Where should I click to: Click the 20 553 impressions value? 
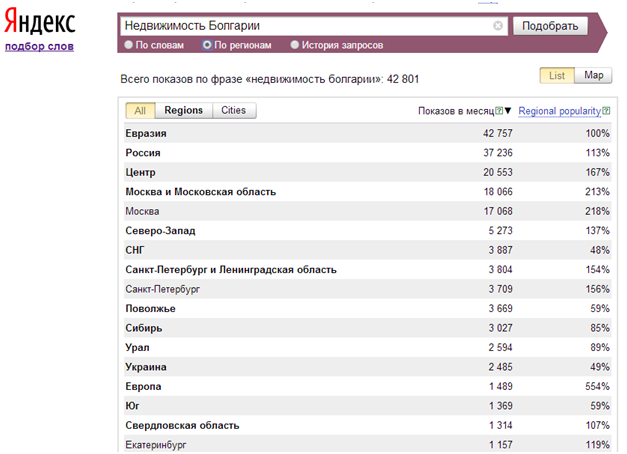coord(497,172)
